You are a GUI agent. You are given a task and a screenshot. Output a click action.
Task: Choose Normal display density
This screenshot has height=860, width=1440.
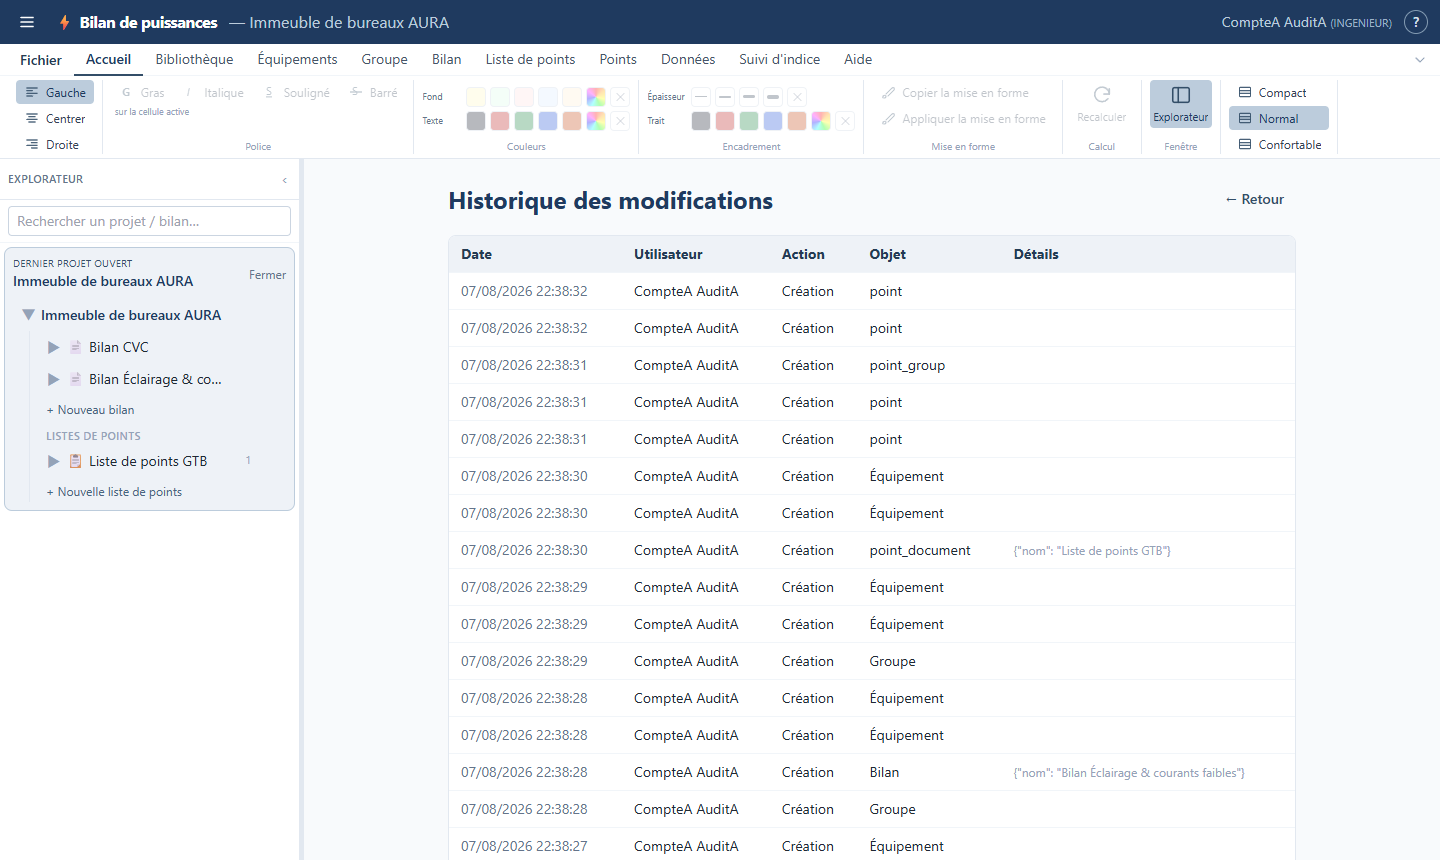point(1279,118)
